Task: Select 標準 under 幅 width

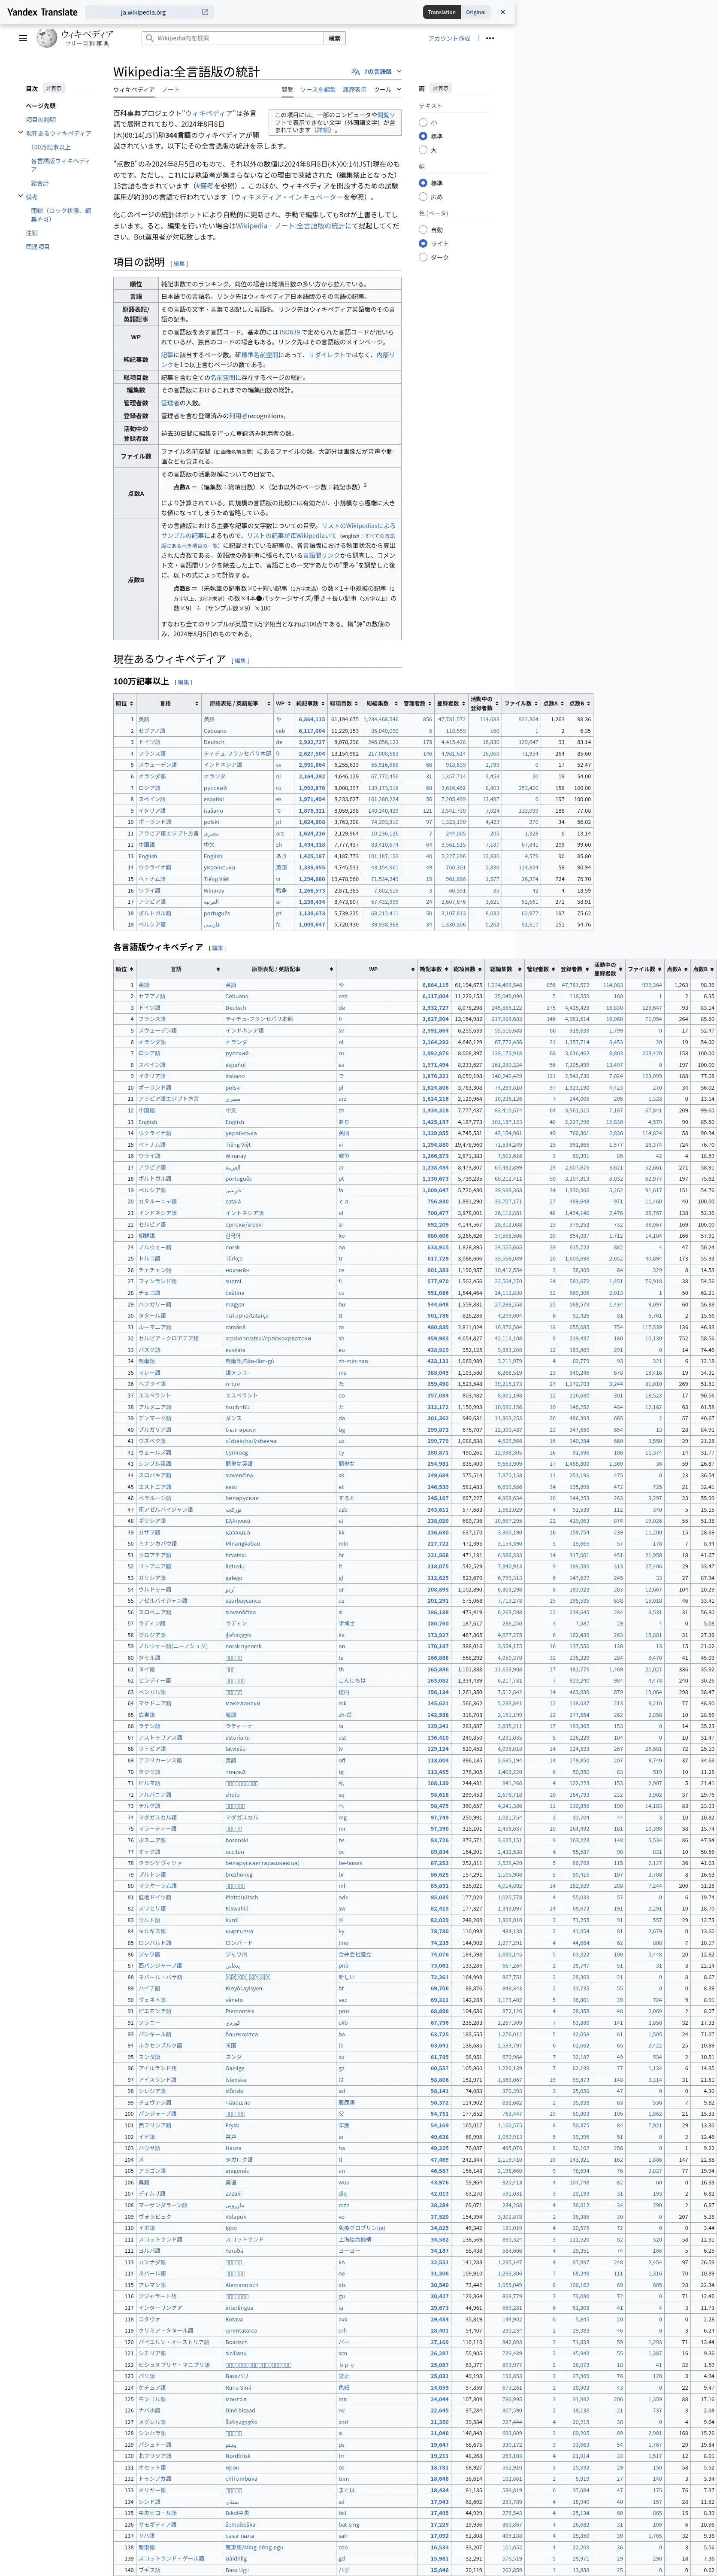Action: click(423, 183)
